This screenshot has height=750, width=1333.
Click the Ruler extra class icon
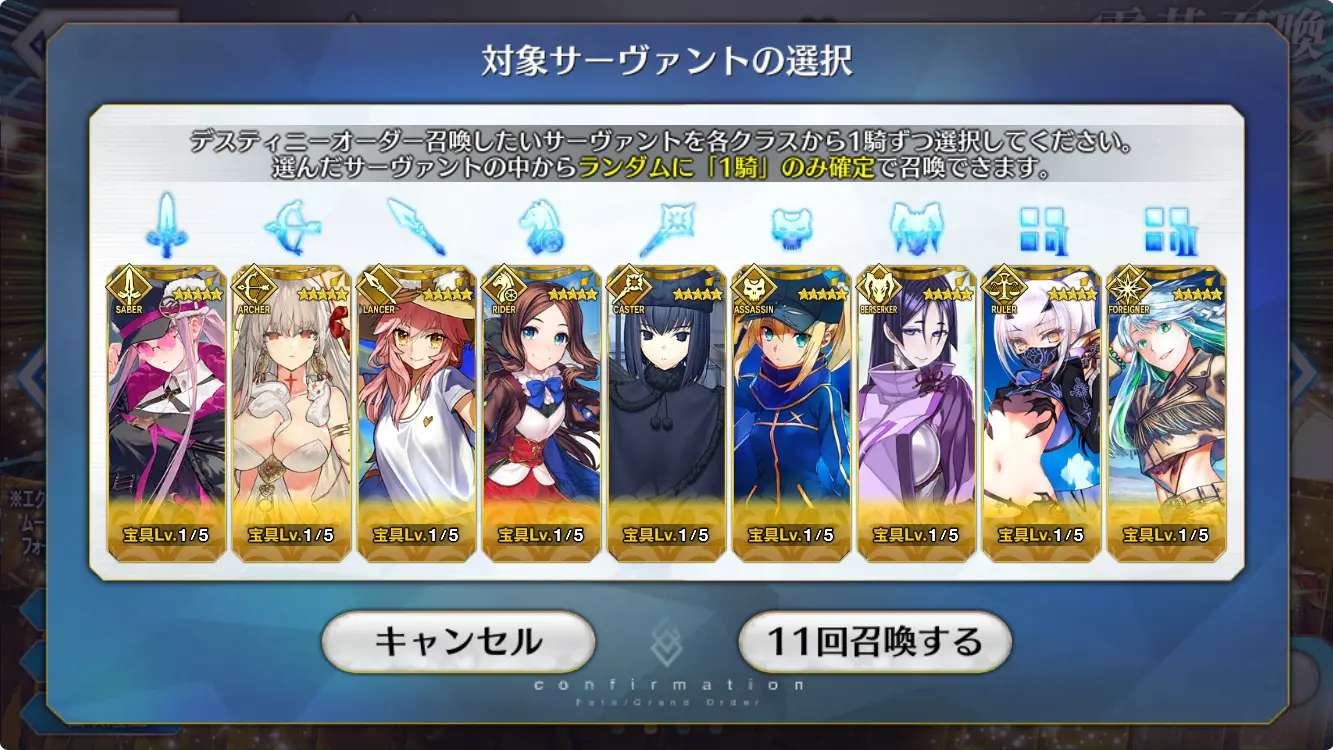1041,229
